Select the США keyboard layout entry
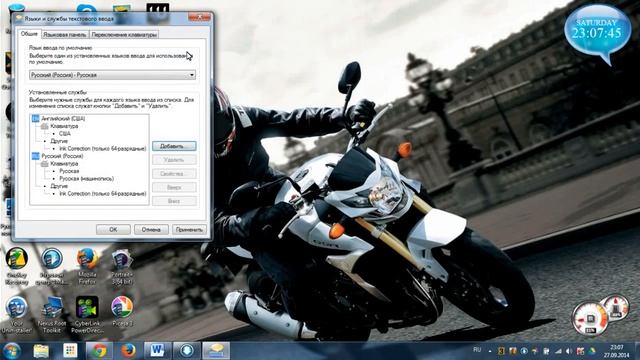Image resolution: width=640 pixels, height=360 pixels. [64, 133]
